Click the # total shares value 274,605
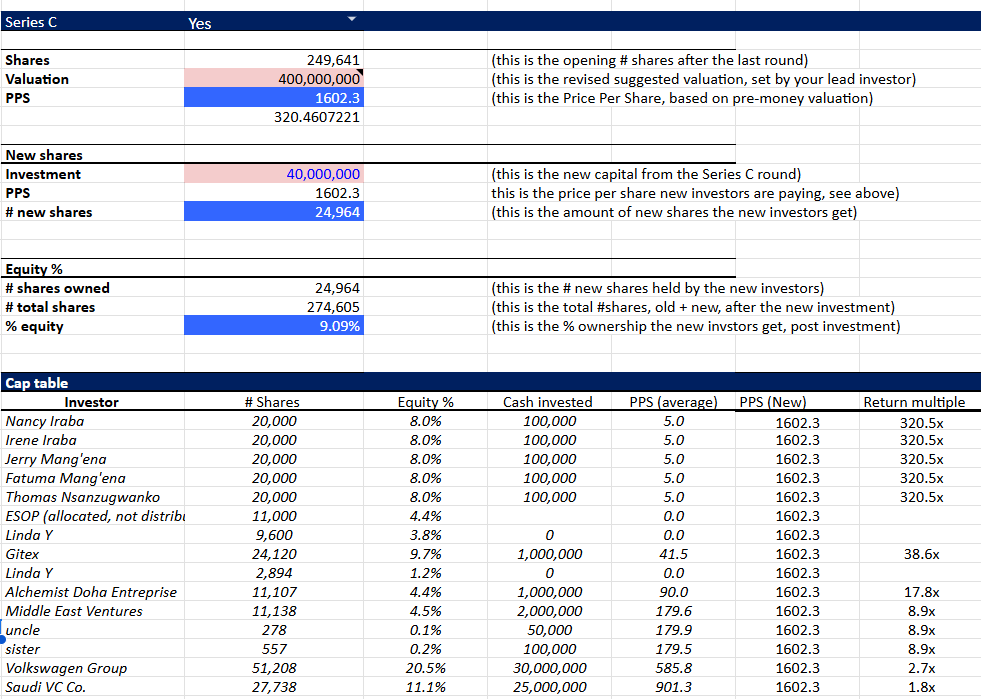Image resolution: width=981 pixels, height=699 pixels. coord(273,307)
